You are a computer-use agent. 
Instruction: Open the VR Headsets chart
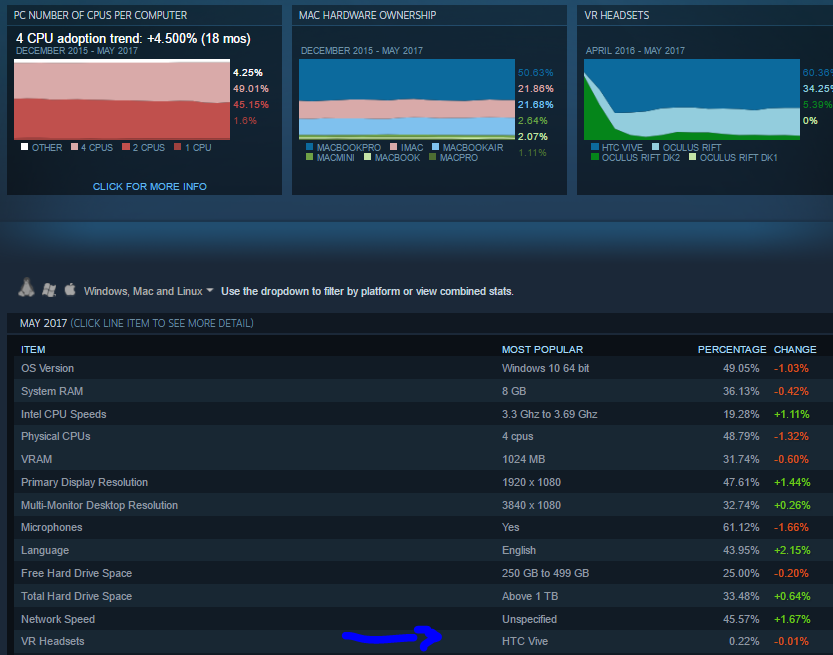click(692, 99)
